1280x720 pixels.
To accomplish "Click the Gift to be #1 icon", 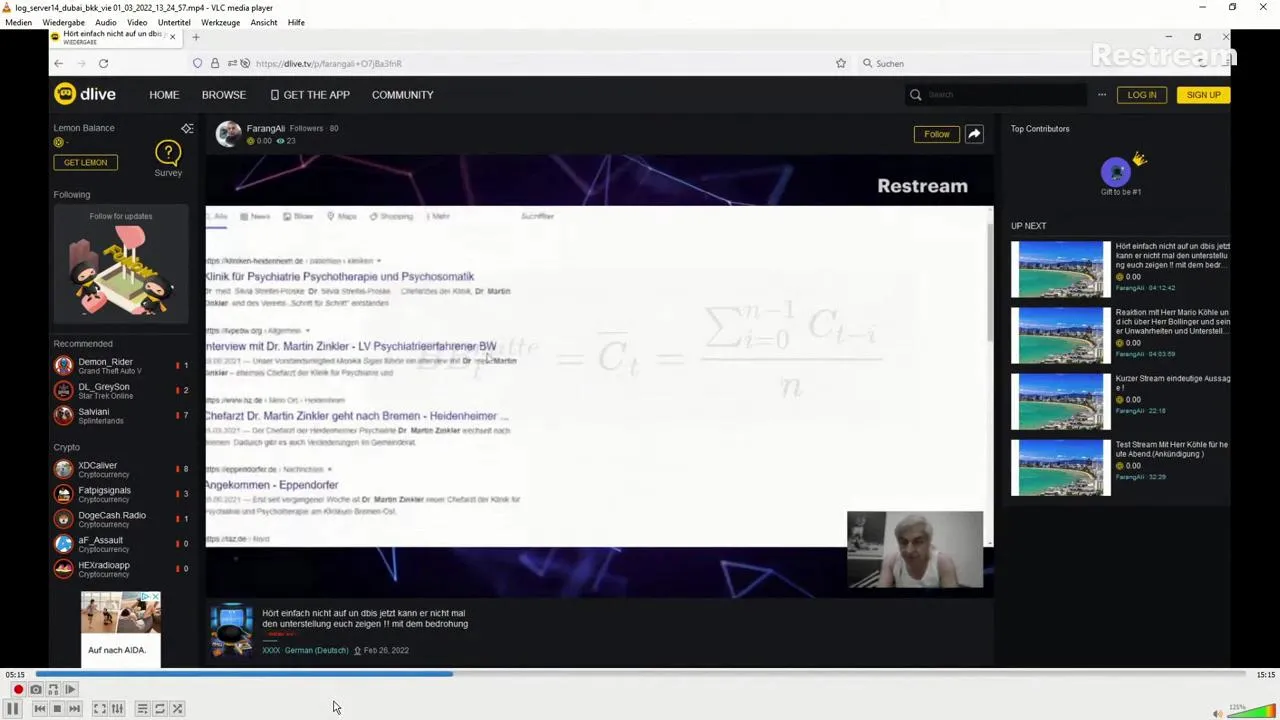I will [1116, 172].
